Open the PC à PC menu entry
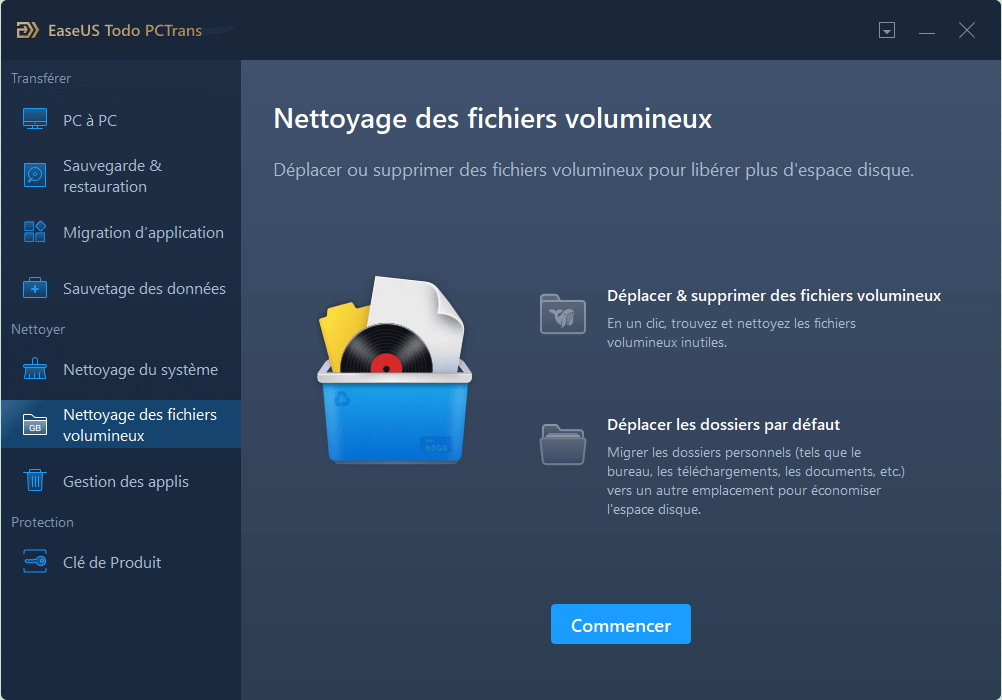Image resolution: width=1002 pixels, height=700 pixels. (121, 120)
